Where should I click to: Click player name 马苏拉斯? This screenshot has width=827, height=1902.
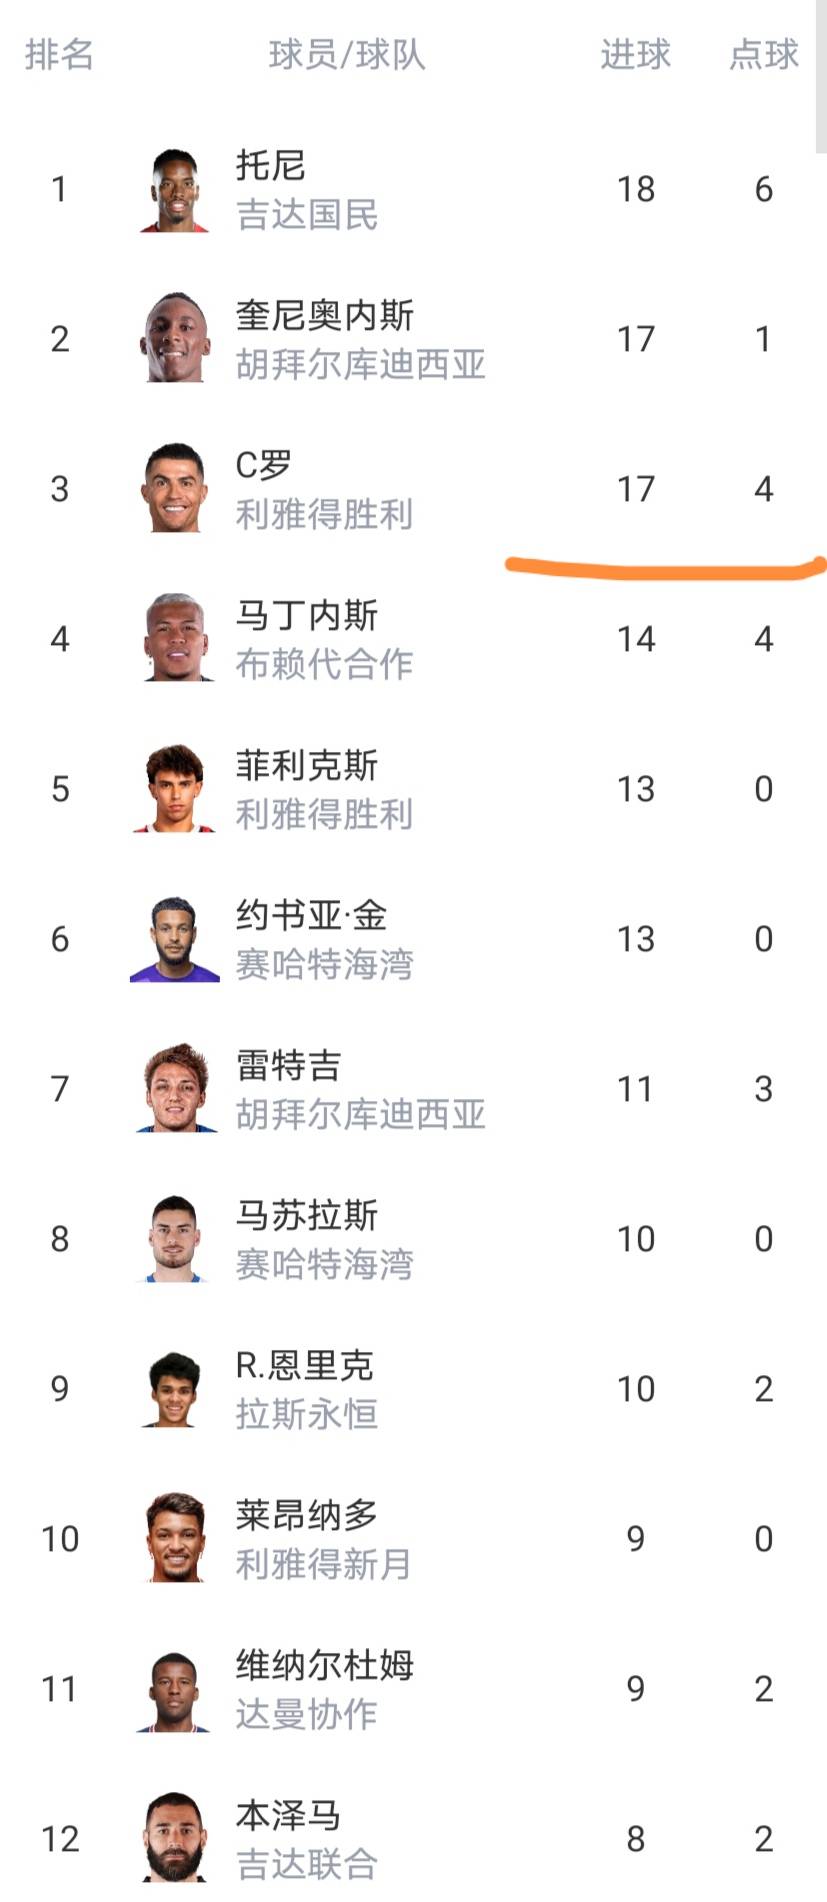(307, 1216)
